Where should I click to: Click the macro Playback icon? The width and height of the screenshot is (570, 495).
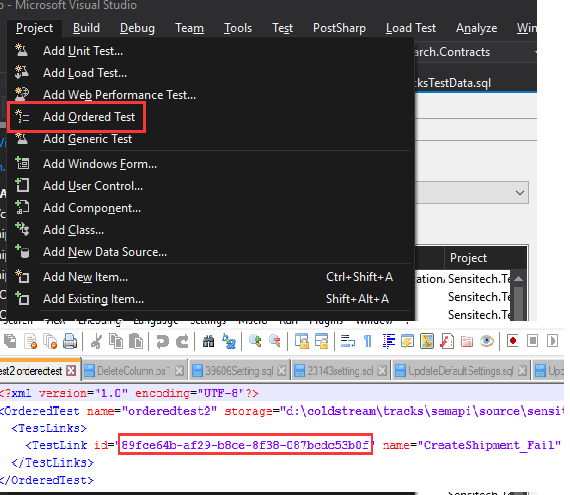tap(552, 341)
